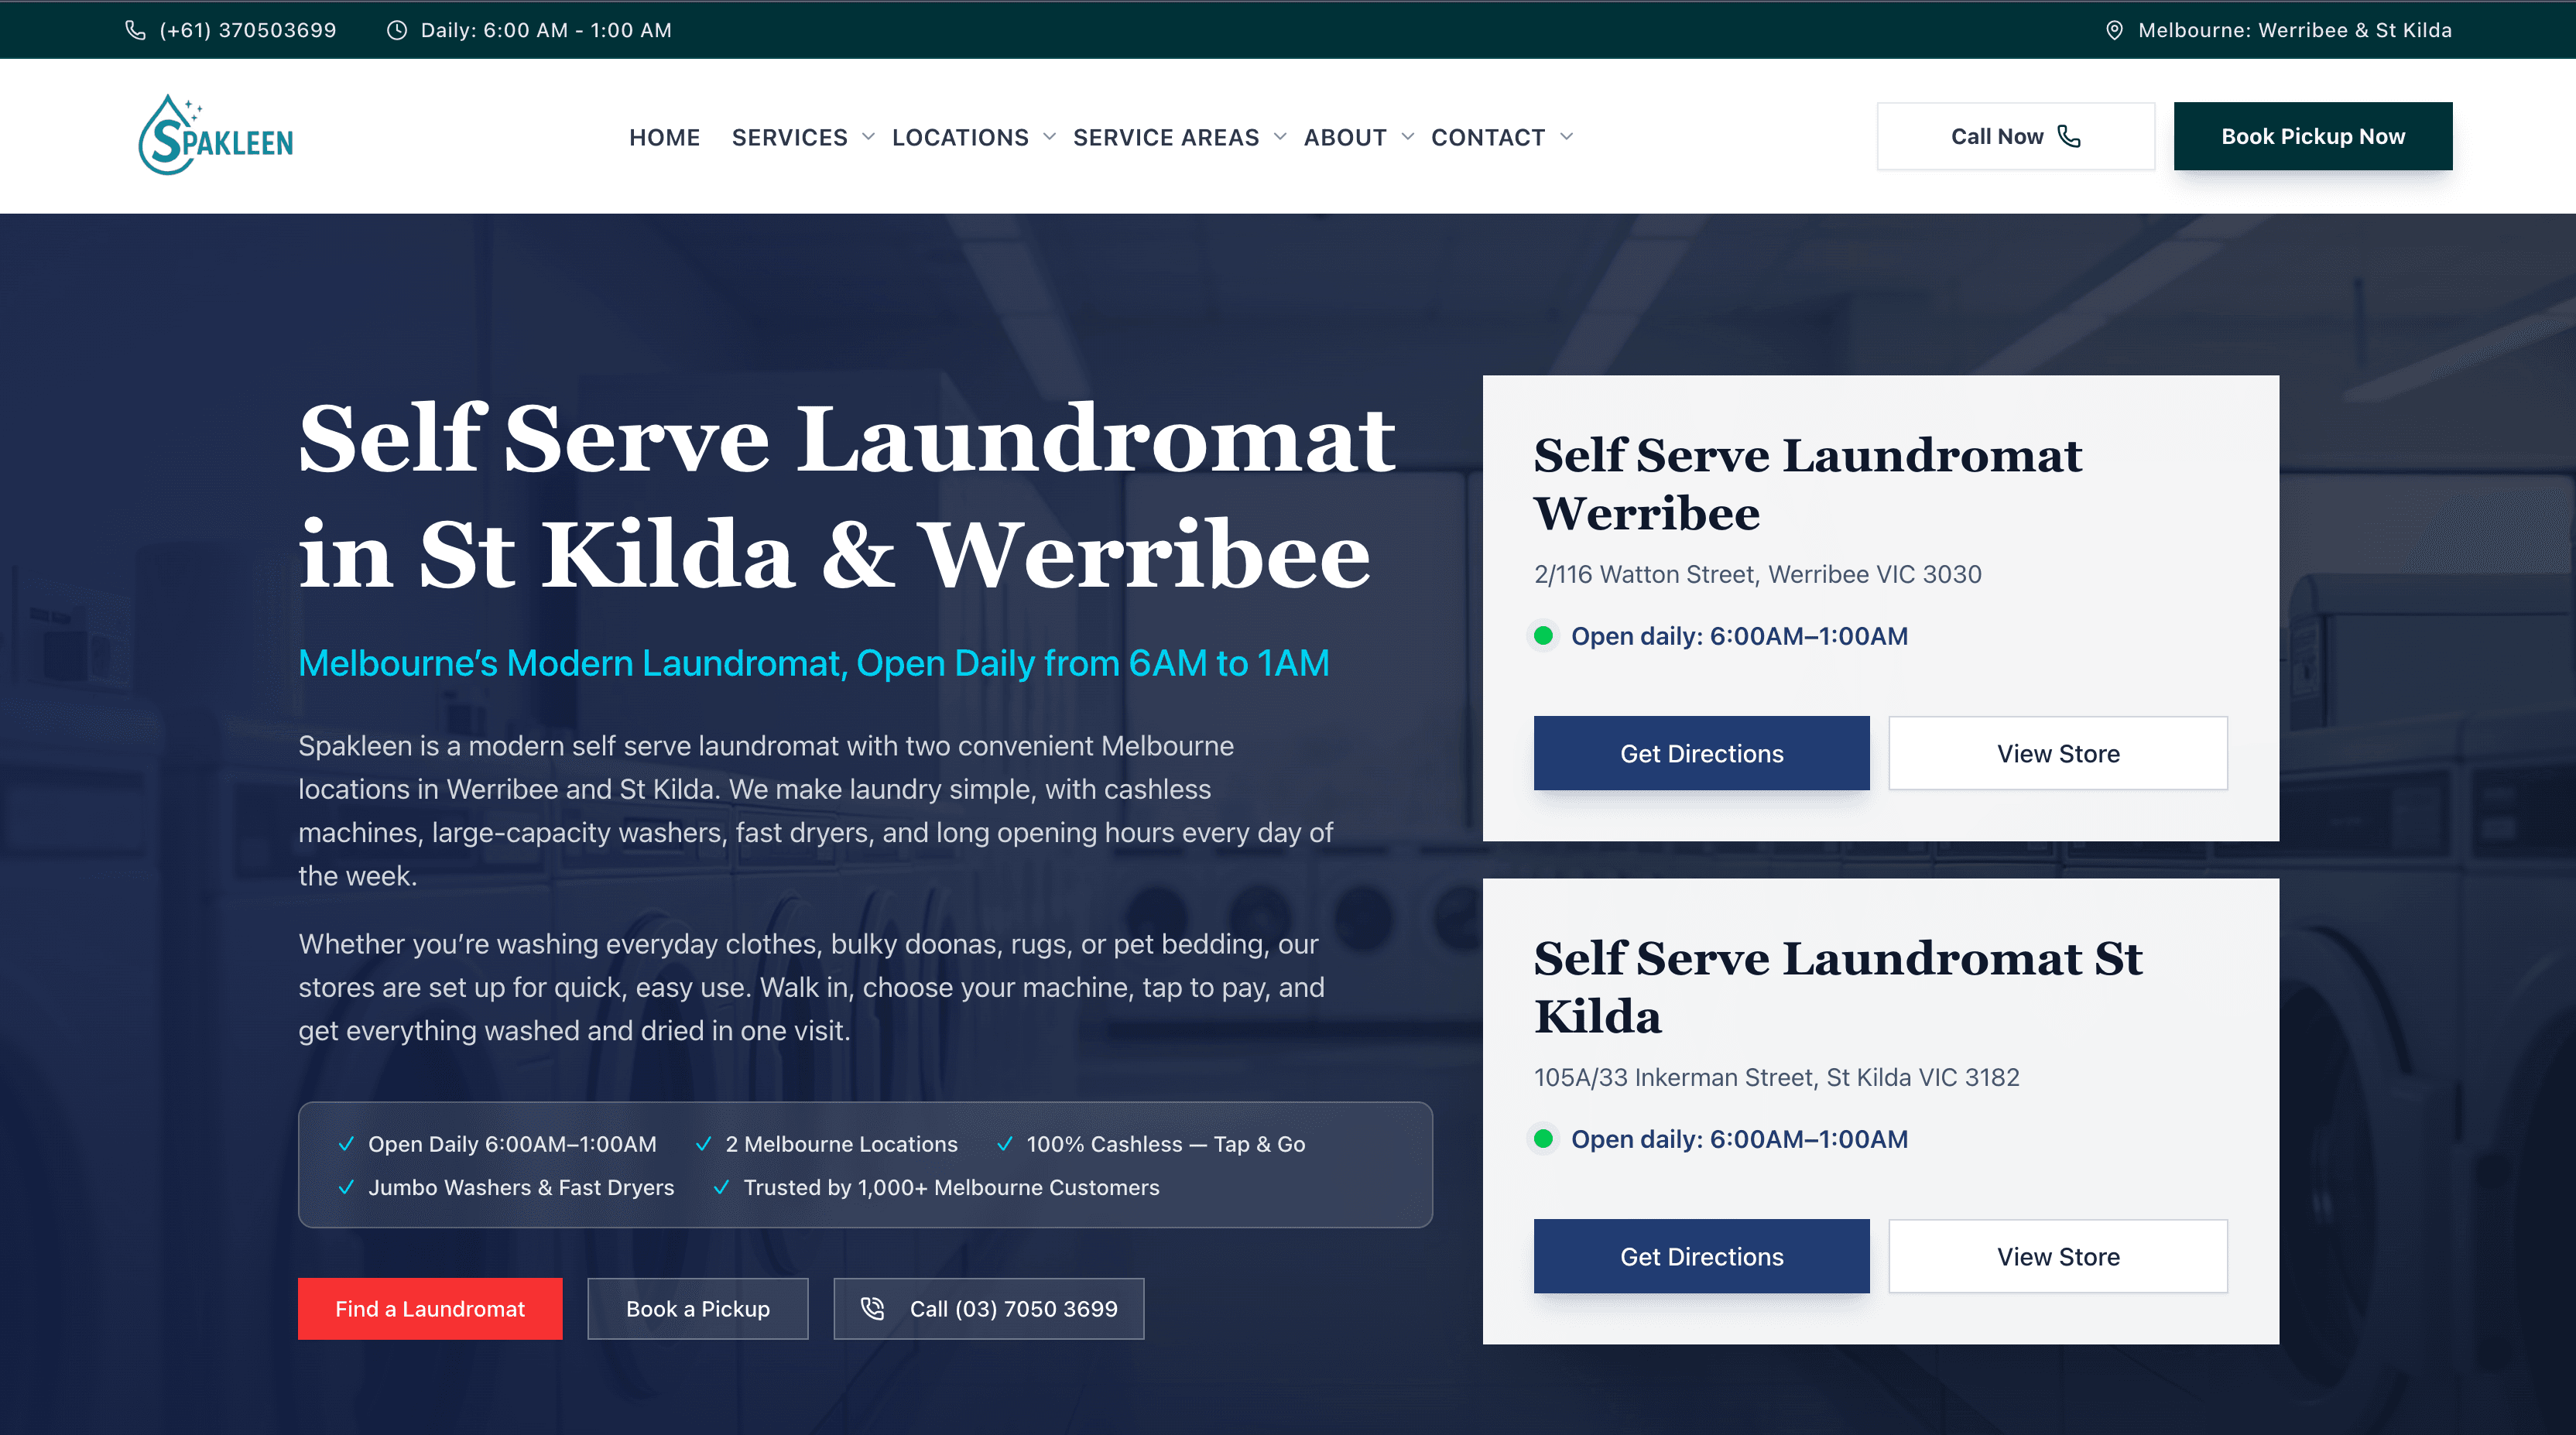Click the checkmark beside Open Daily 6:00AM–1:00AM
This screenshot has width=2576, height=1435.
pos(346,1143)
